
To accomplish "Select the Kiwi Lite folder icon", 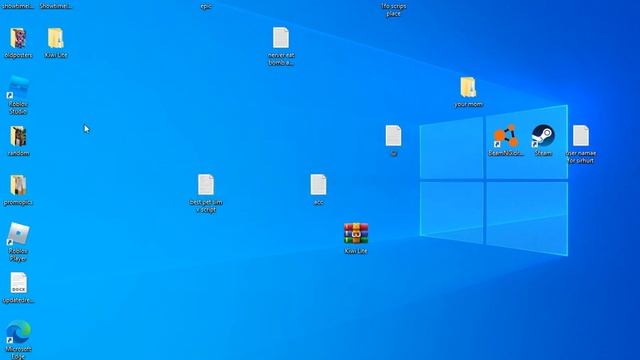I will [56, 38].
